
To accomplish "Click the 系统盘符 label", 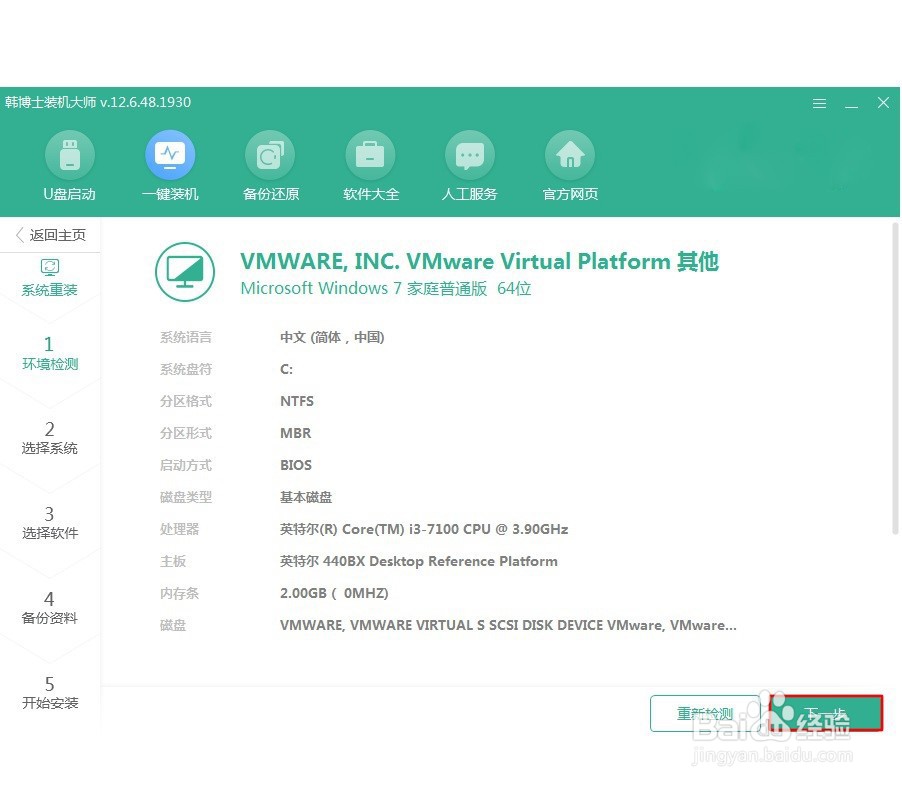I will tap(186, 369).
